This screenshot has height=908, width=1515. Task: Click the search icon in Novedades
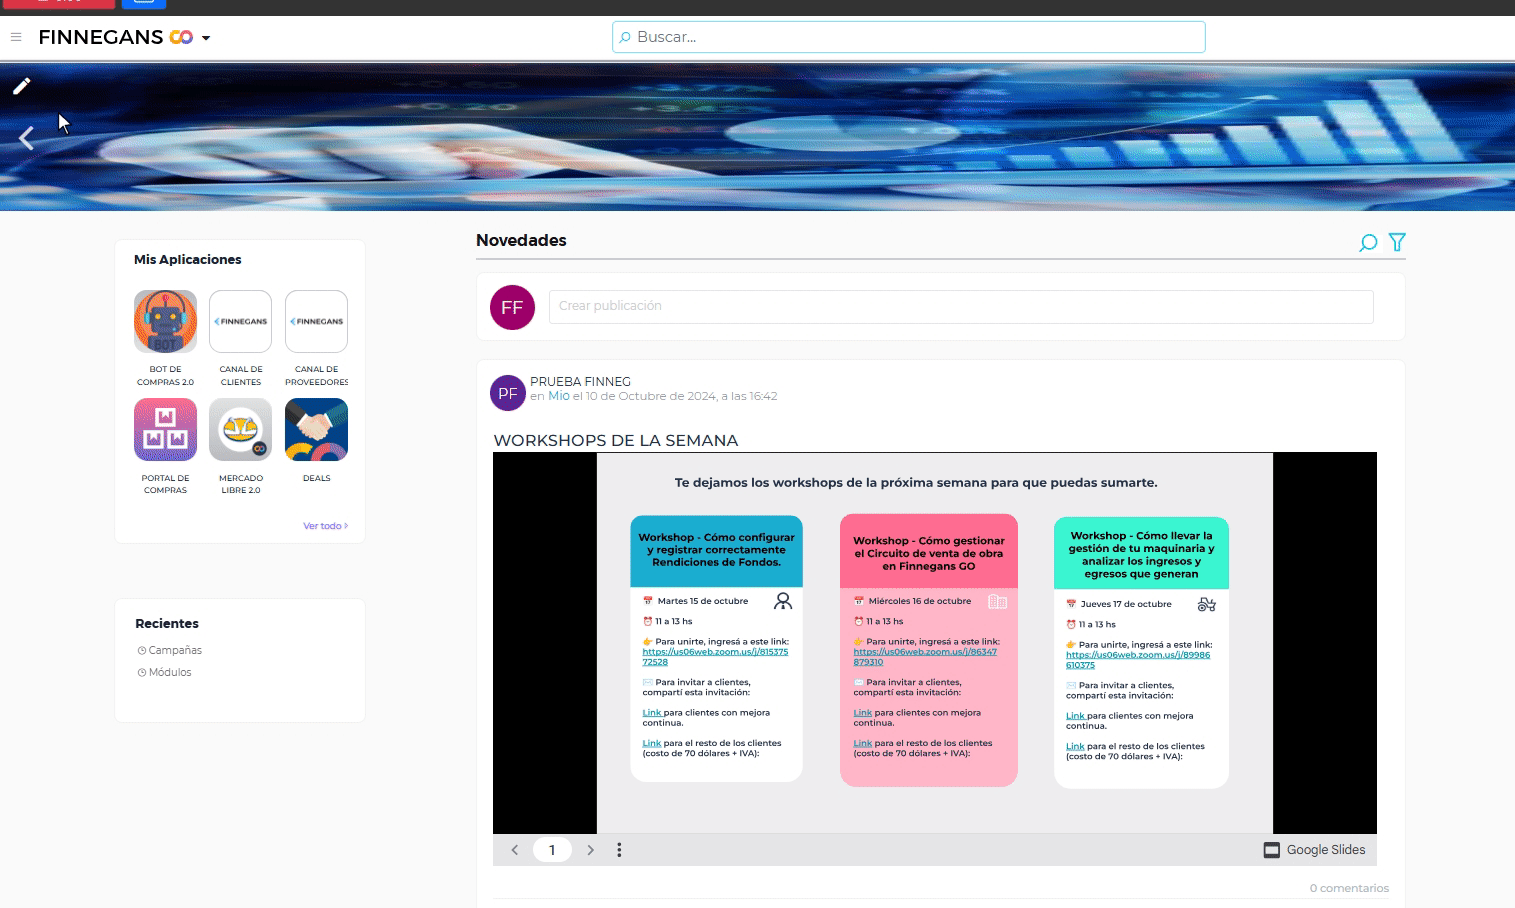[1368, 243]
